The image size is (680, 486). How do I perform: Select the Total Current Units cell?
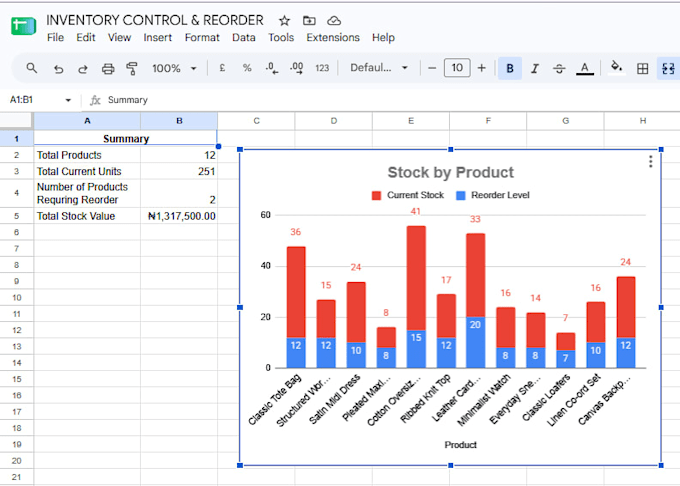click(87, 172)
